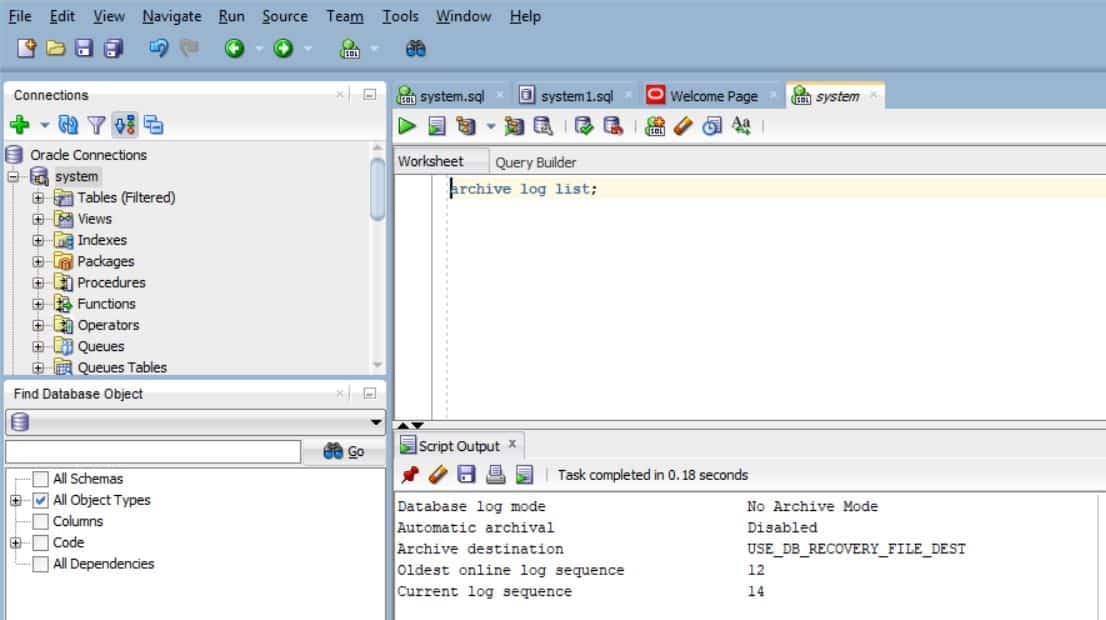Click the Go search button
This screenshot has height=620, width=1106.
coord(346,450)
